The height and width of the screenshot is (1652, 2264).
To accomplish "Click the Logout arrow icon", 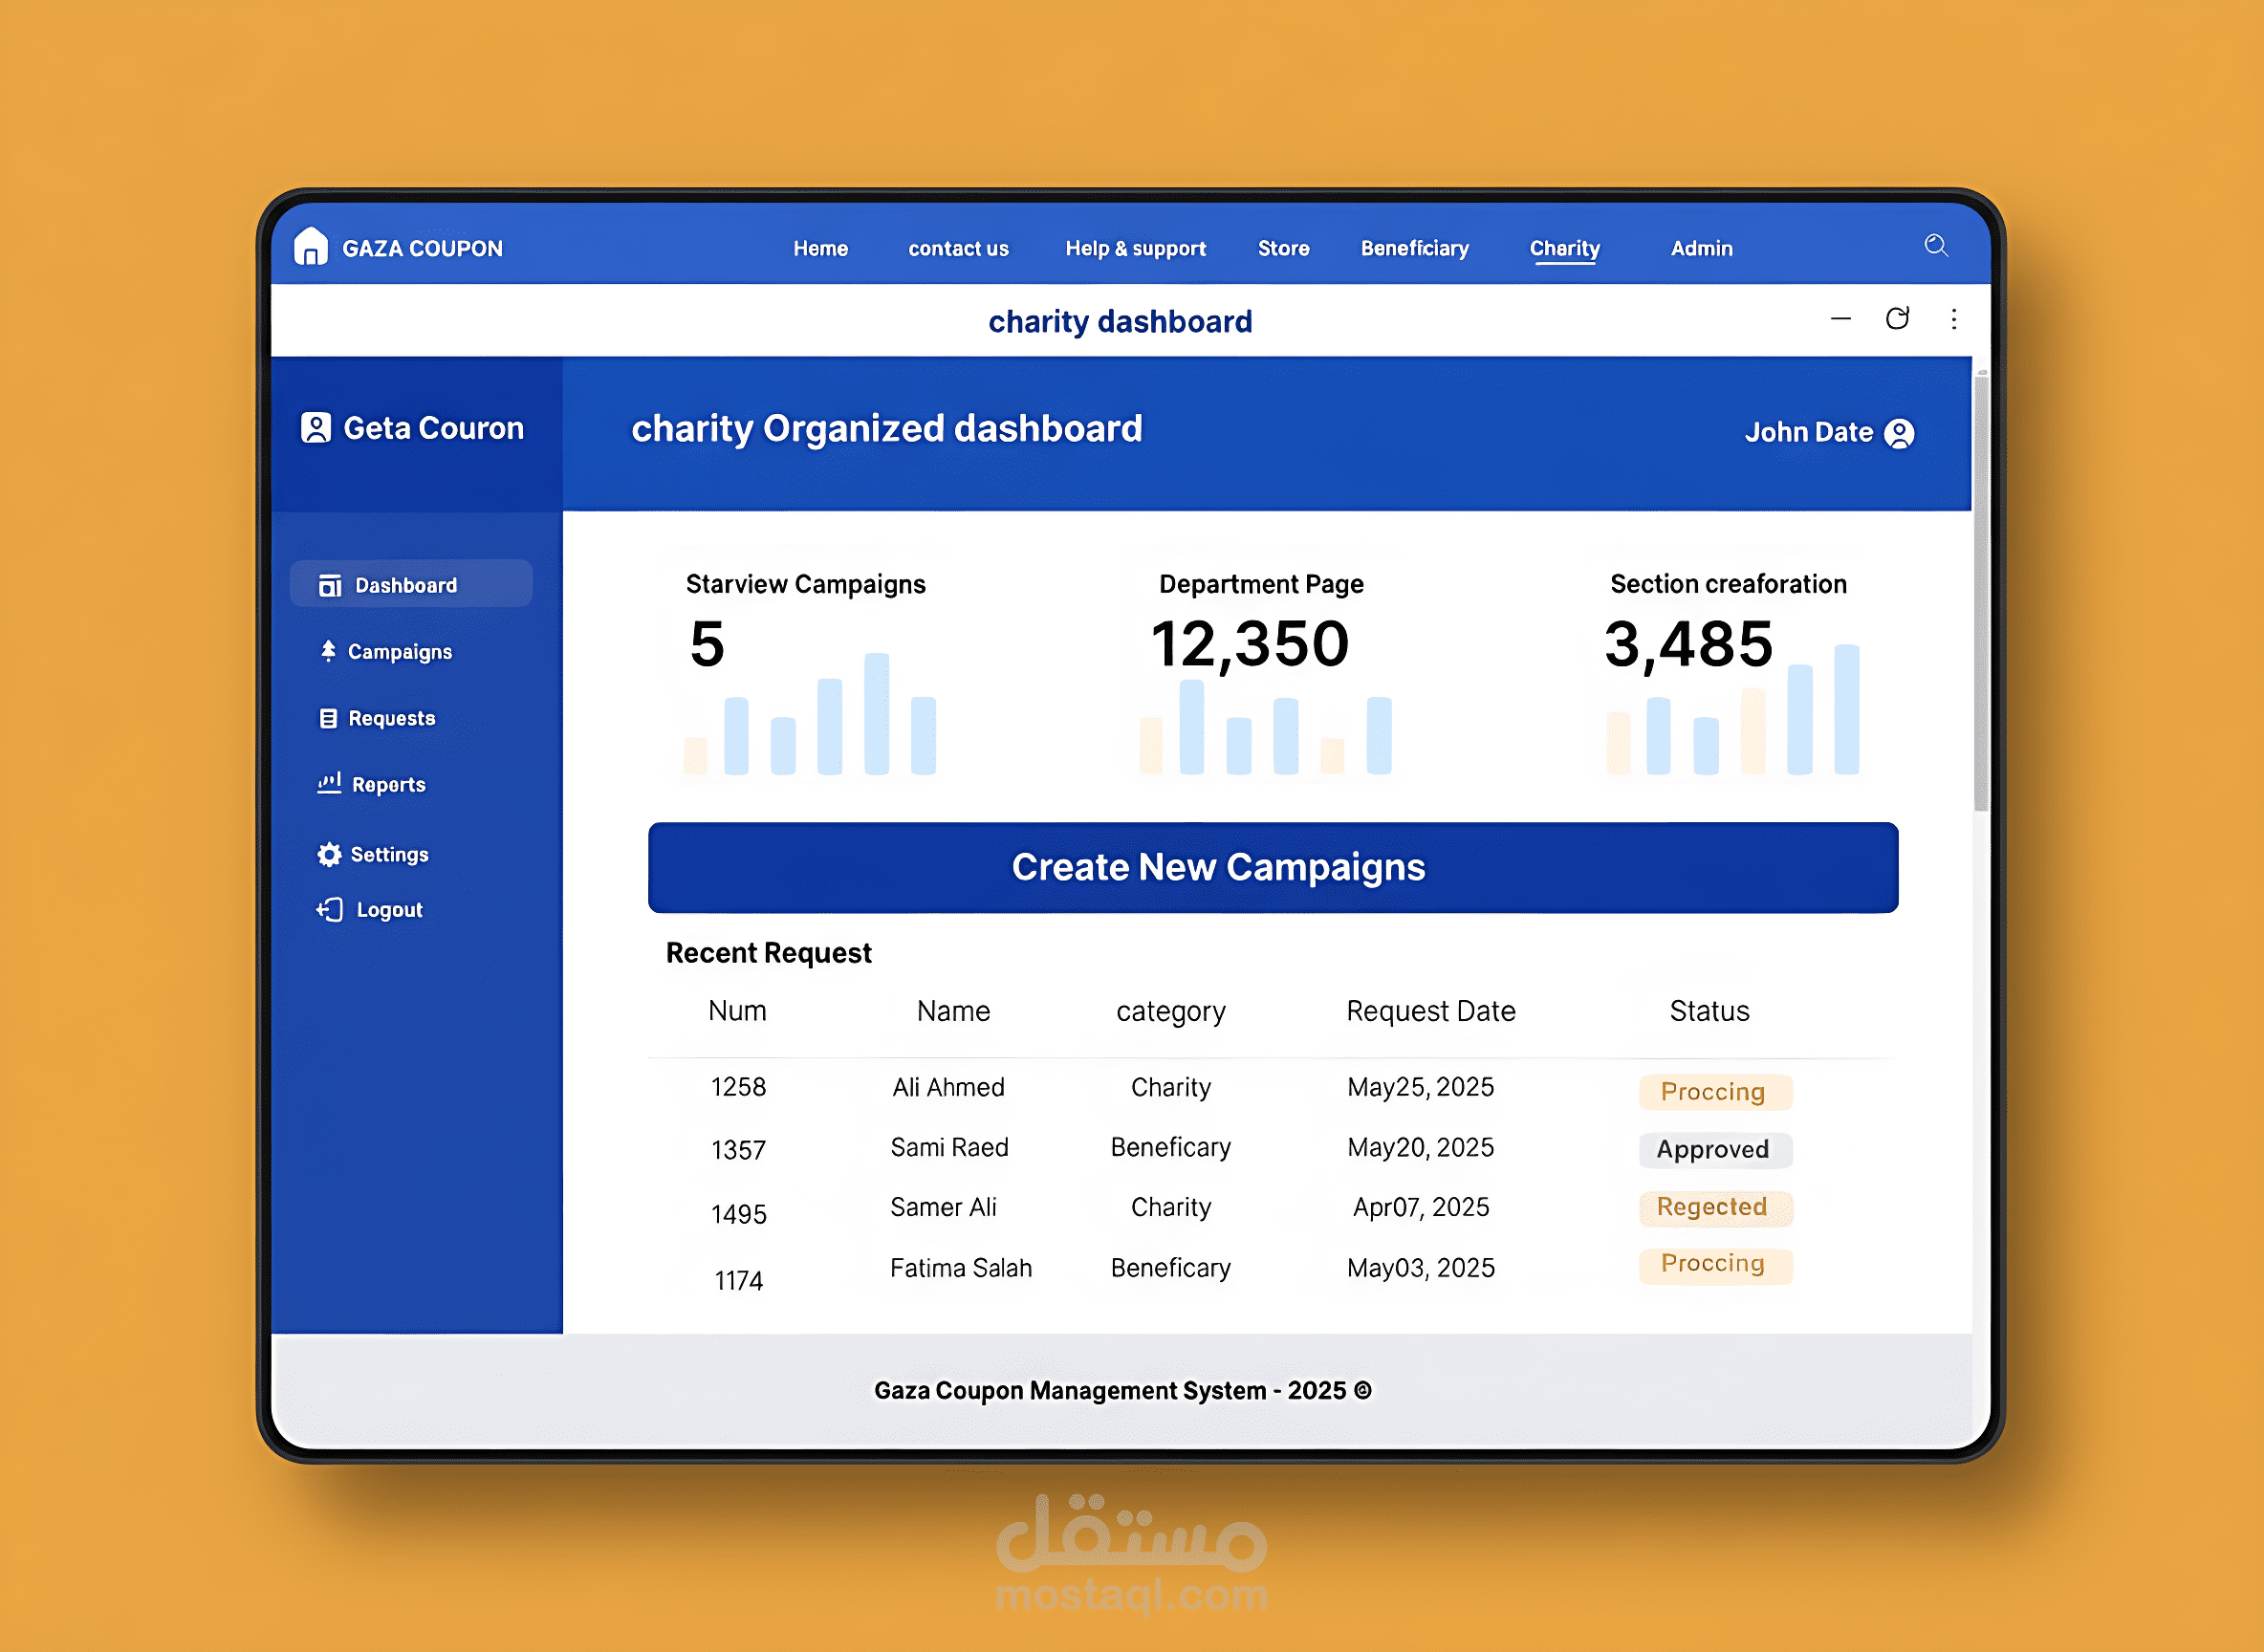I will coord(330,909).
